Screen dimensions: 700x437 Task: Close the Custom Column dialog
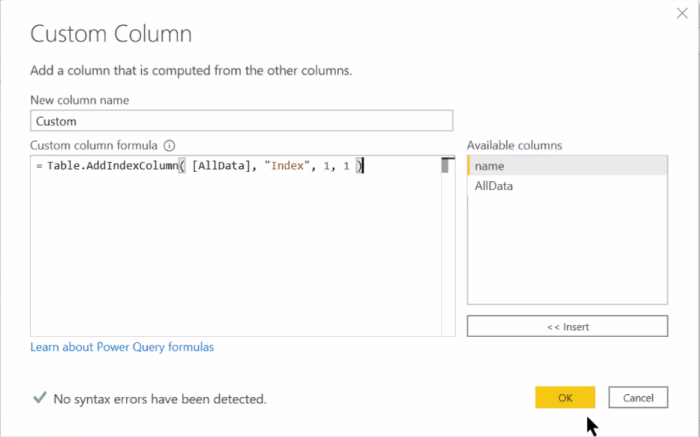682,13
